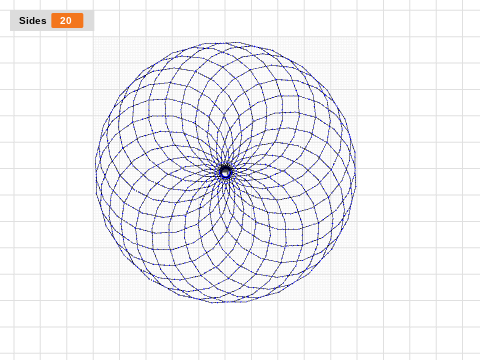Click empty grid area below the Sides monitor
The height and width of the screenshot is (360, 480).
[50, 100]
